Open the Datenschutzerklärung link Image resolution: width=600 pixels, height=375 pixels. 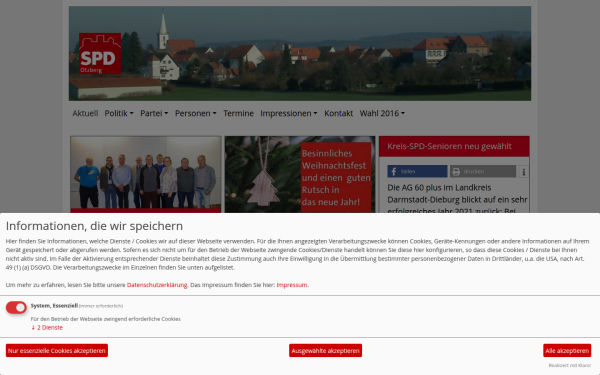[x=157, y=285]
